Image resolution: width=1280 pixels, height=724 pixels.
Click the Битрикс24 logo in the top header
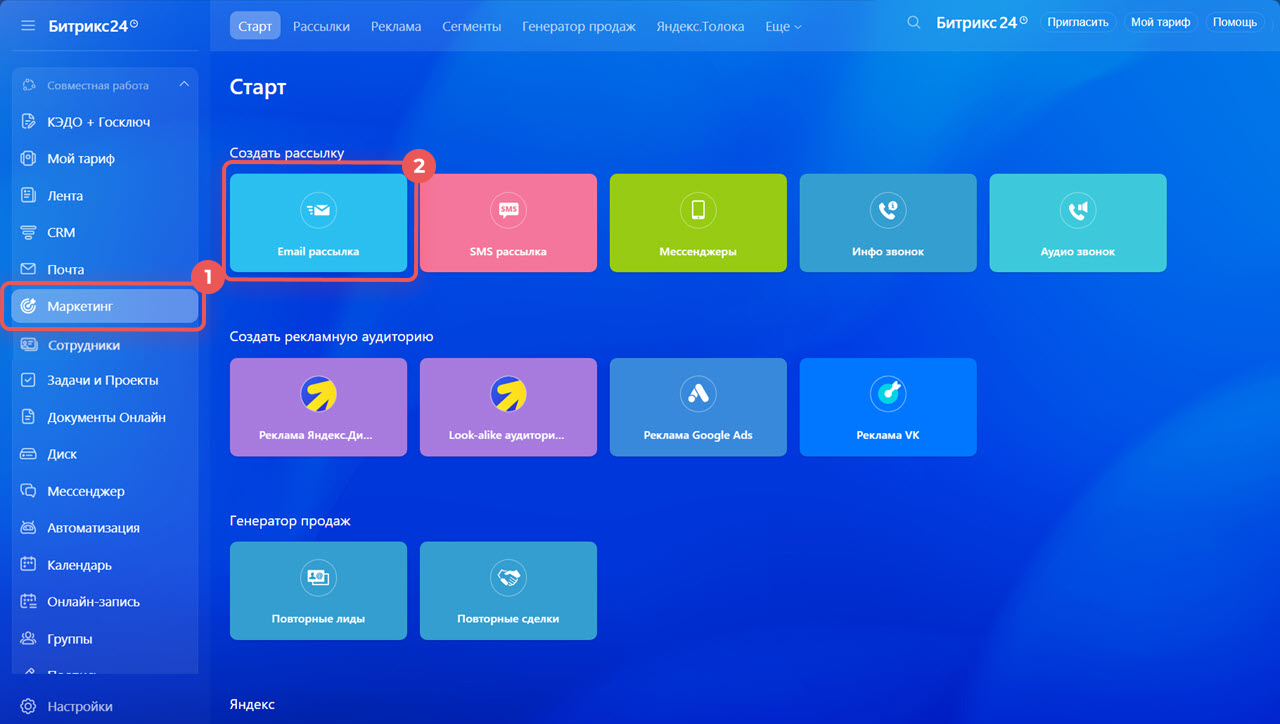click(x=981, y=23)
